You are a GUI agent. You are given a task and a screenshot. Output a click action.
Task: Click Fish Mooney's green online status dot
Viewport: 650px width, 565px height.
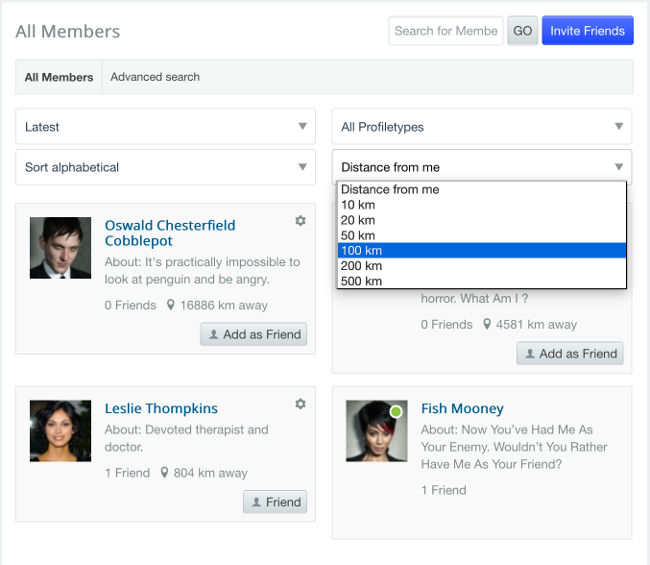pos(396,412)
